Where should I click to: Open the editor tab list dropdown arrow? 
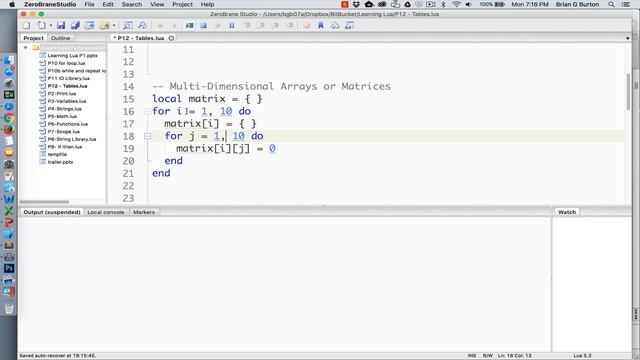[627, 38]
